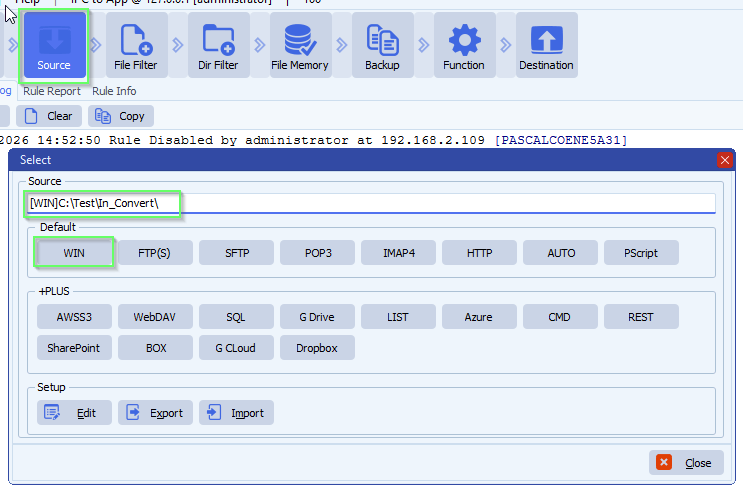This screenshot has height=492, width=743.
Task: Choose the LIST plus source
Action: 398,317
